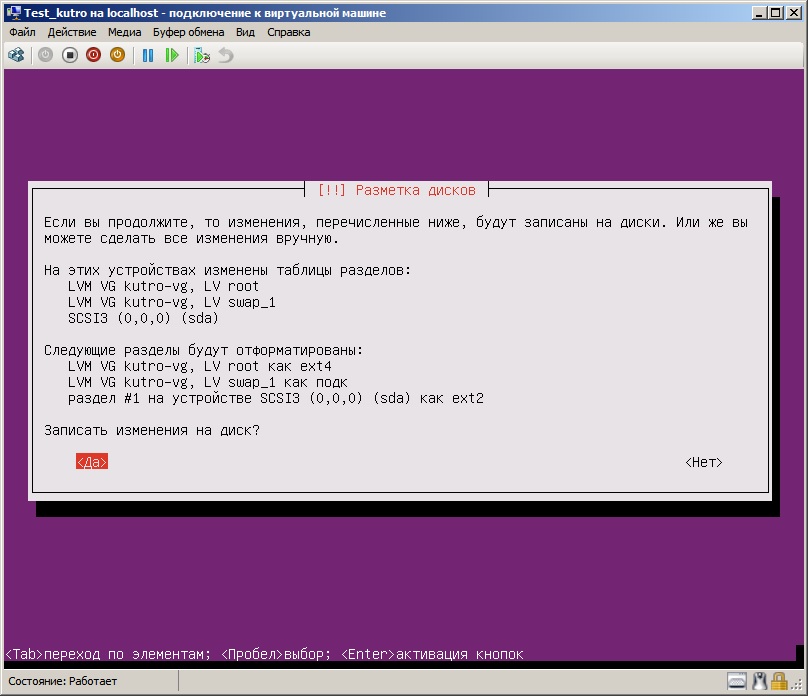Create a checkpoint with snapshot icon
Image resolution: width=808 pixels, height=696 pixels.
click(x=201, y=55)
